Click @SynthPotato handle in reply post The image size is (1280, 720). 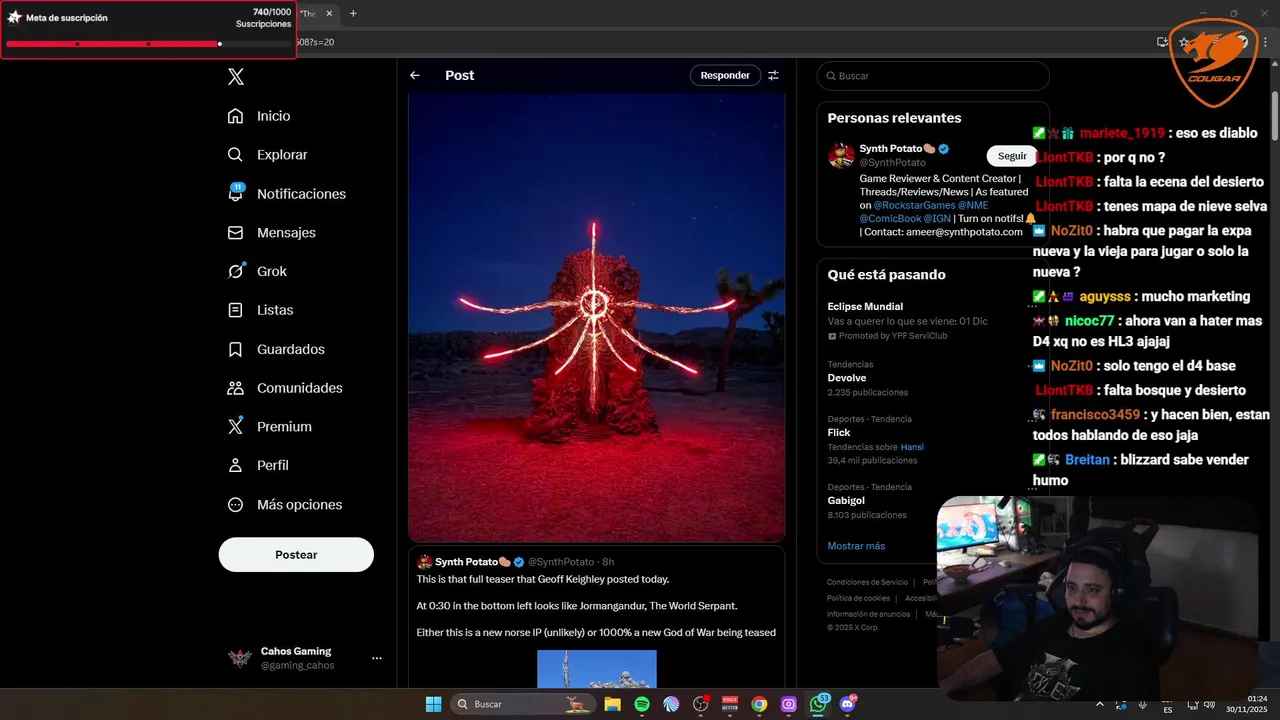coord(560,562)
